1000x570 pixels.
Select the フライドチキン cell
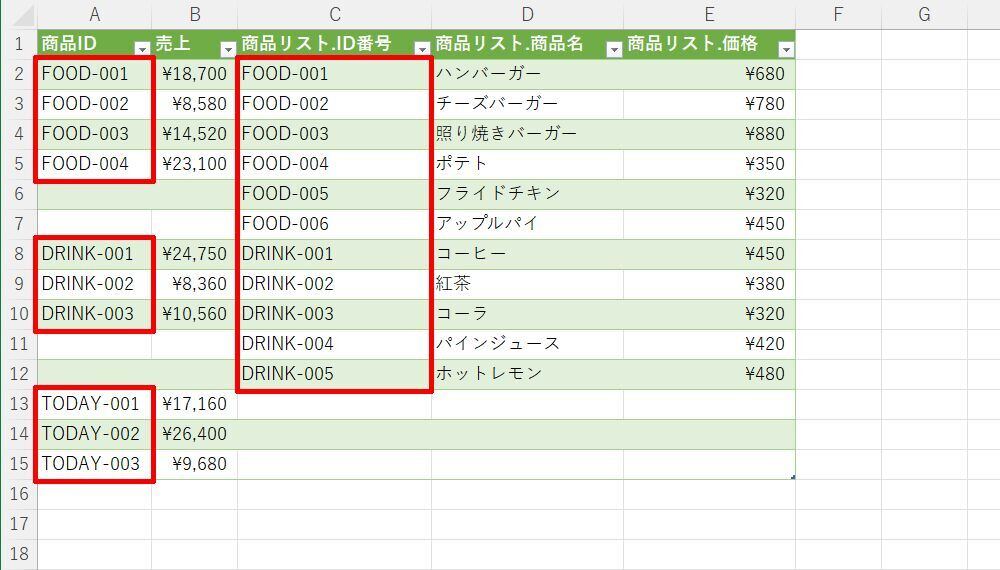coord(527,194)
